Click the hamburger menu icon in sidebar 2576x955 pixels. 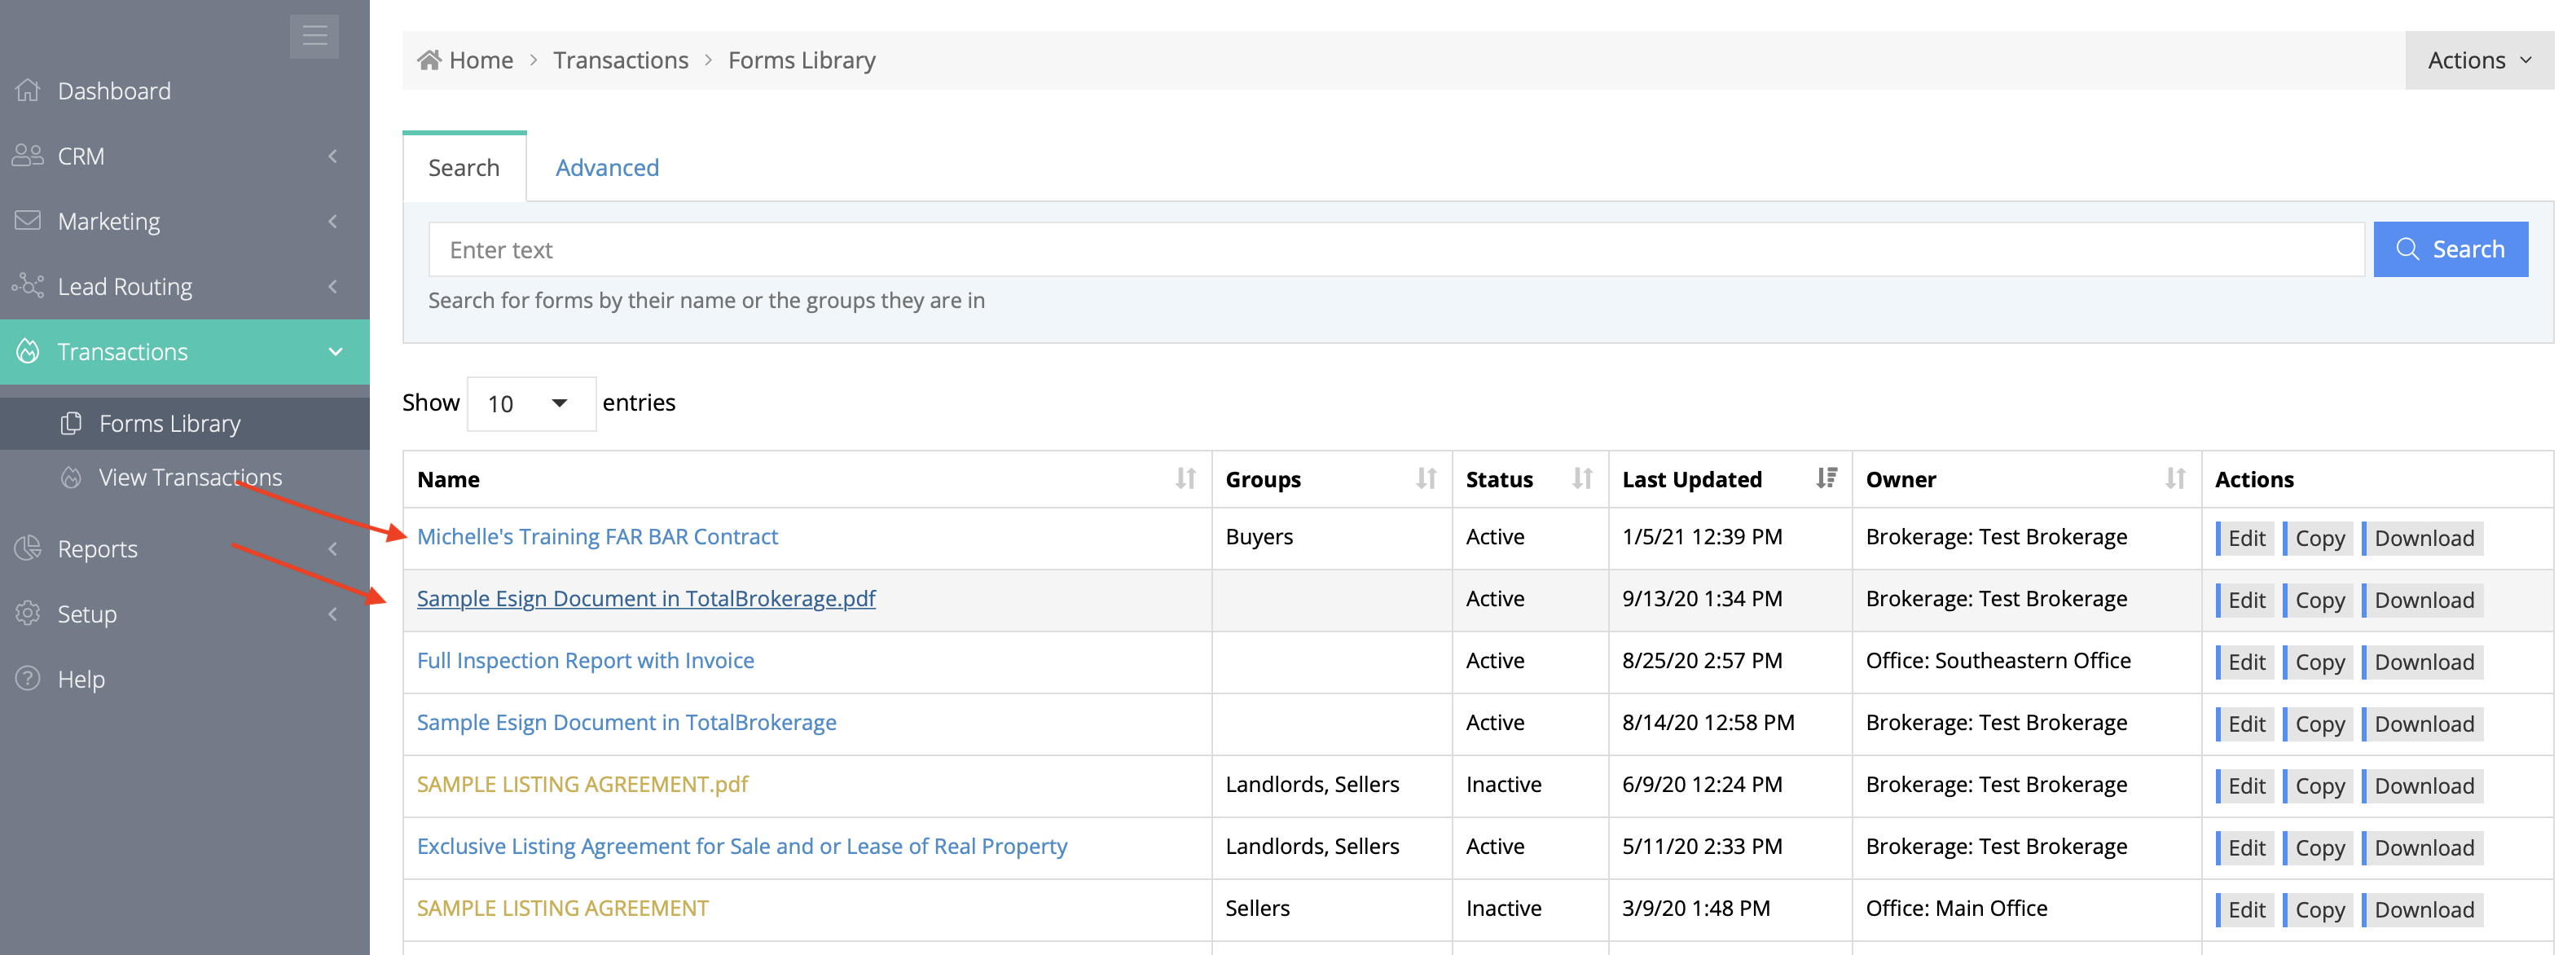314,36
